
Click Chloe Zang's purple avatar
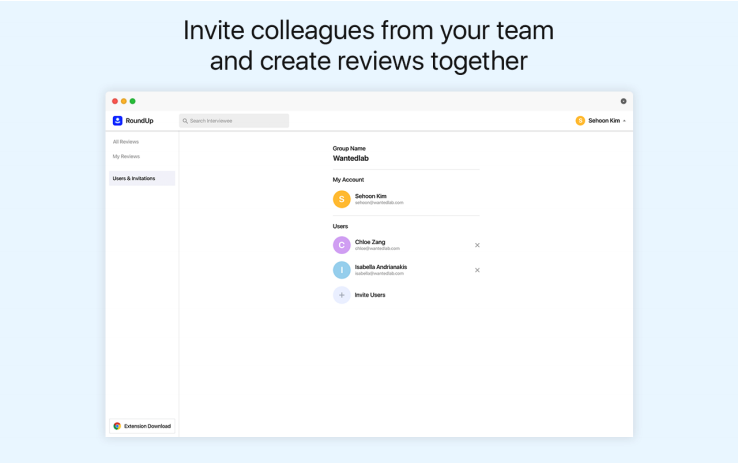(342, 245)
